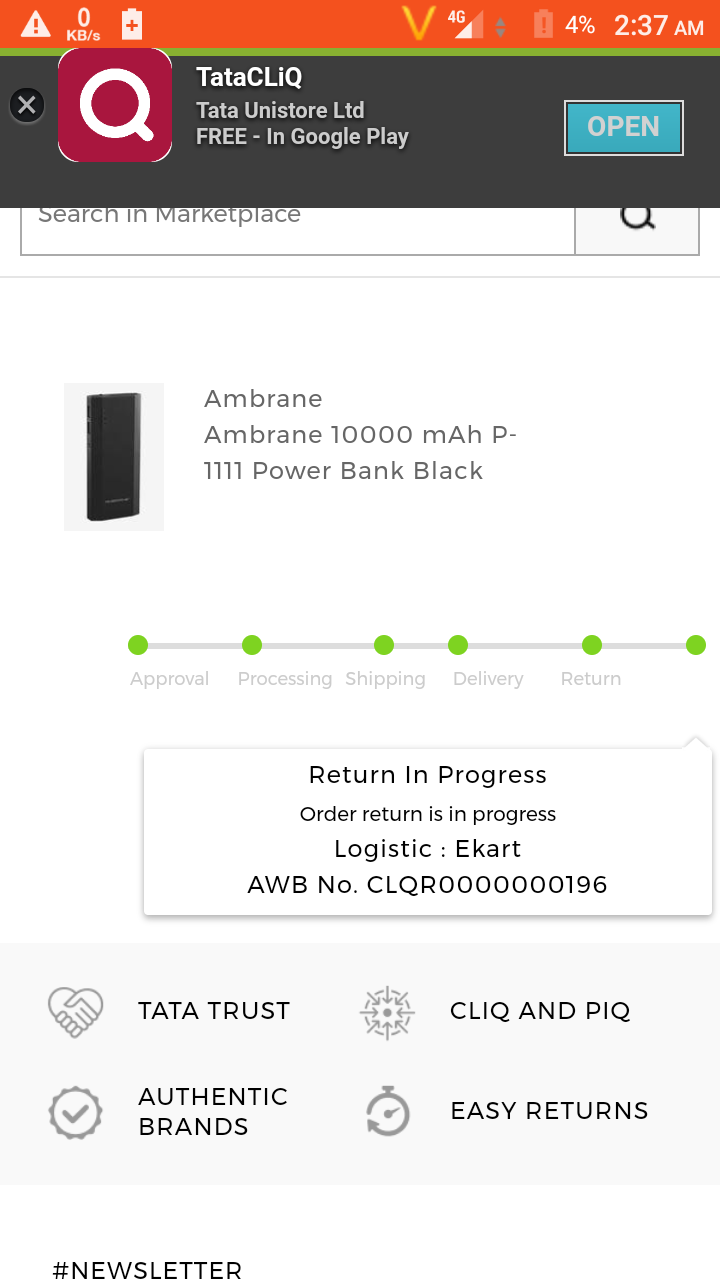Screen dimensions: 720x1280
Task: Select the Shipping stage marker
Action: [384, 645]
